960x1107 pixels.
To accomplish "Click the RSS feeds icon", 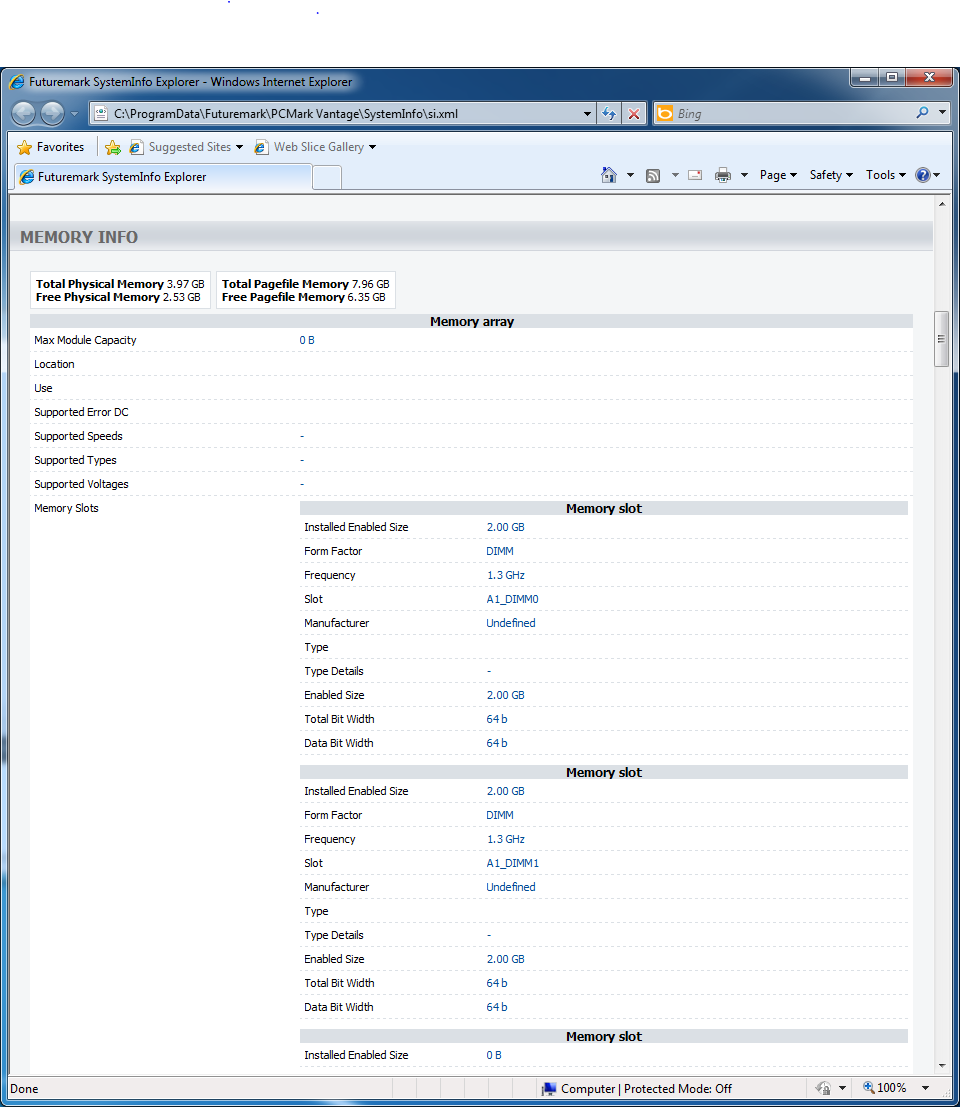I will pos(653,175).
